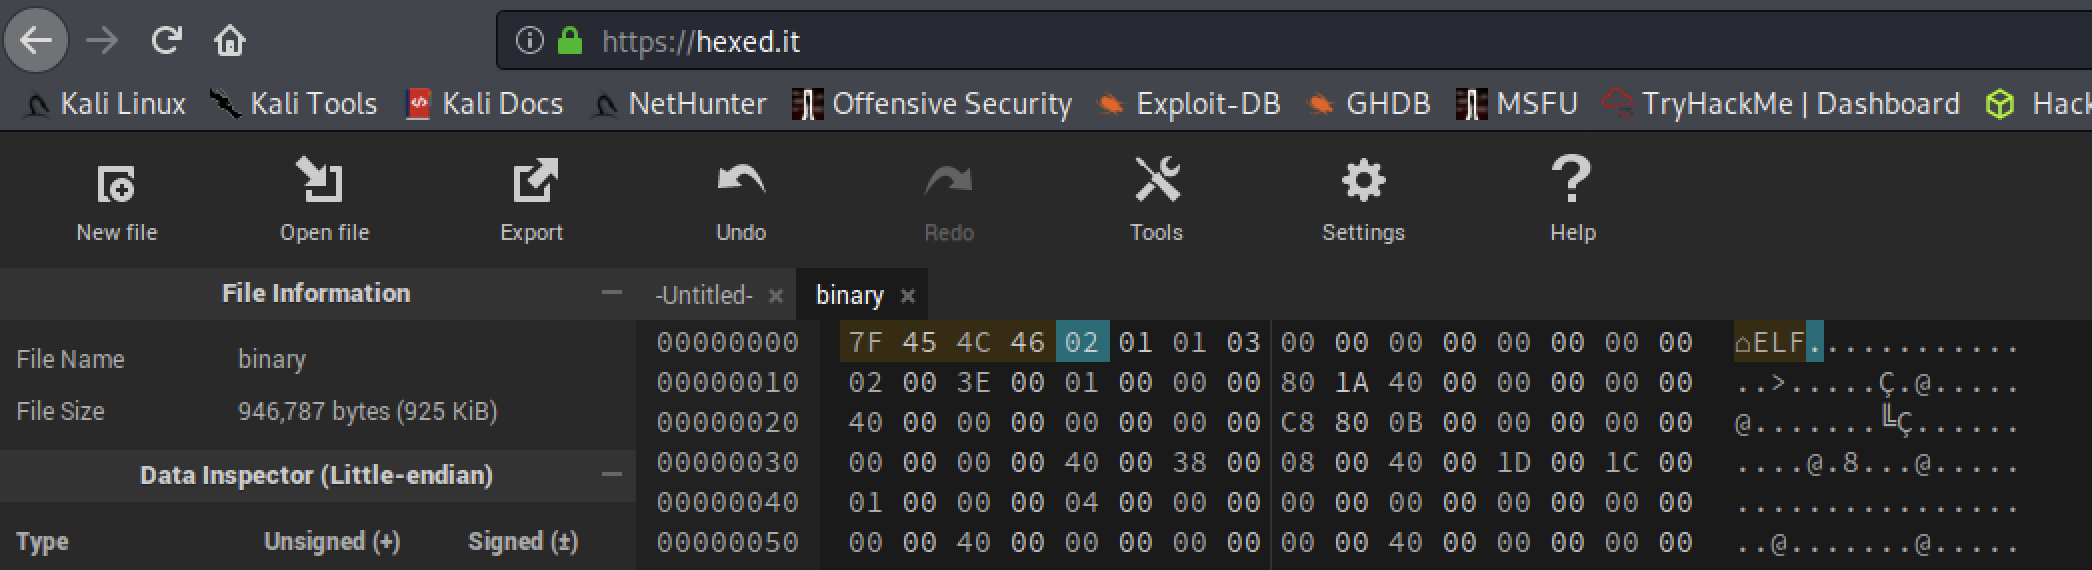The height and width of the screenshot is (570, 2092).
Task: Click the offset label 00000040
Action: pos(728,503)
